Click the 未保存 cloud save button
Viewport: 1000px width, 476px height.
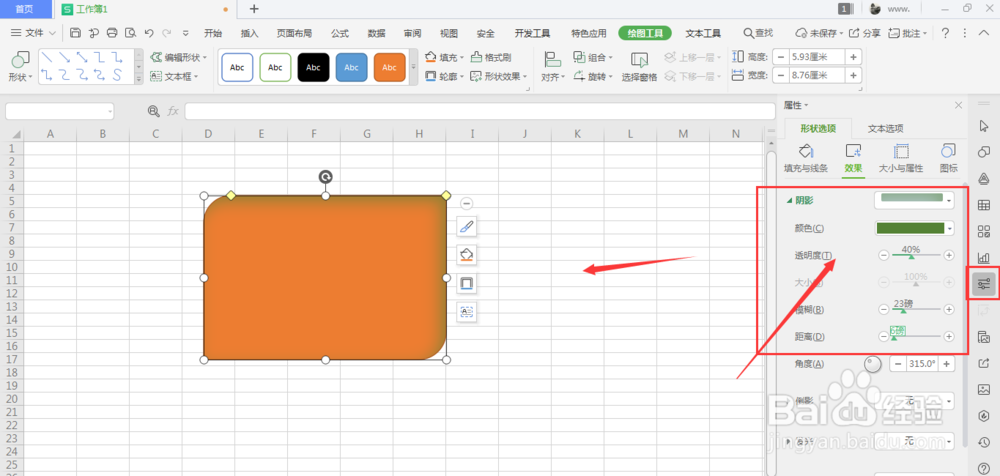pyautogui.click(x=820, y=33)
